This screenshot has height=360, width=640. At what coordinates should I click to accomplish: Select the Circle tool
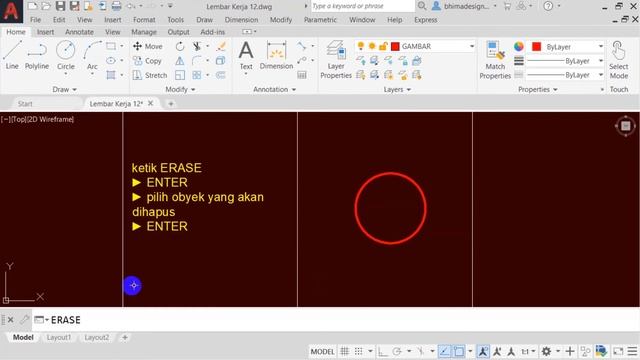coord(65,55)
